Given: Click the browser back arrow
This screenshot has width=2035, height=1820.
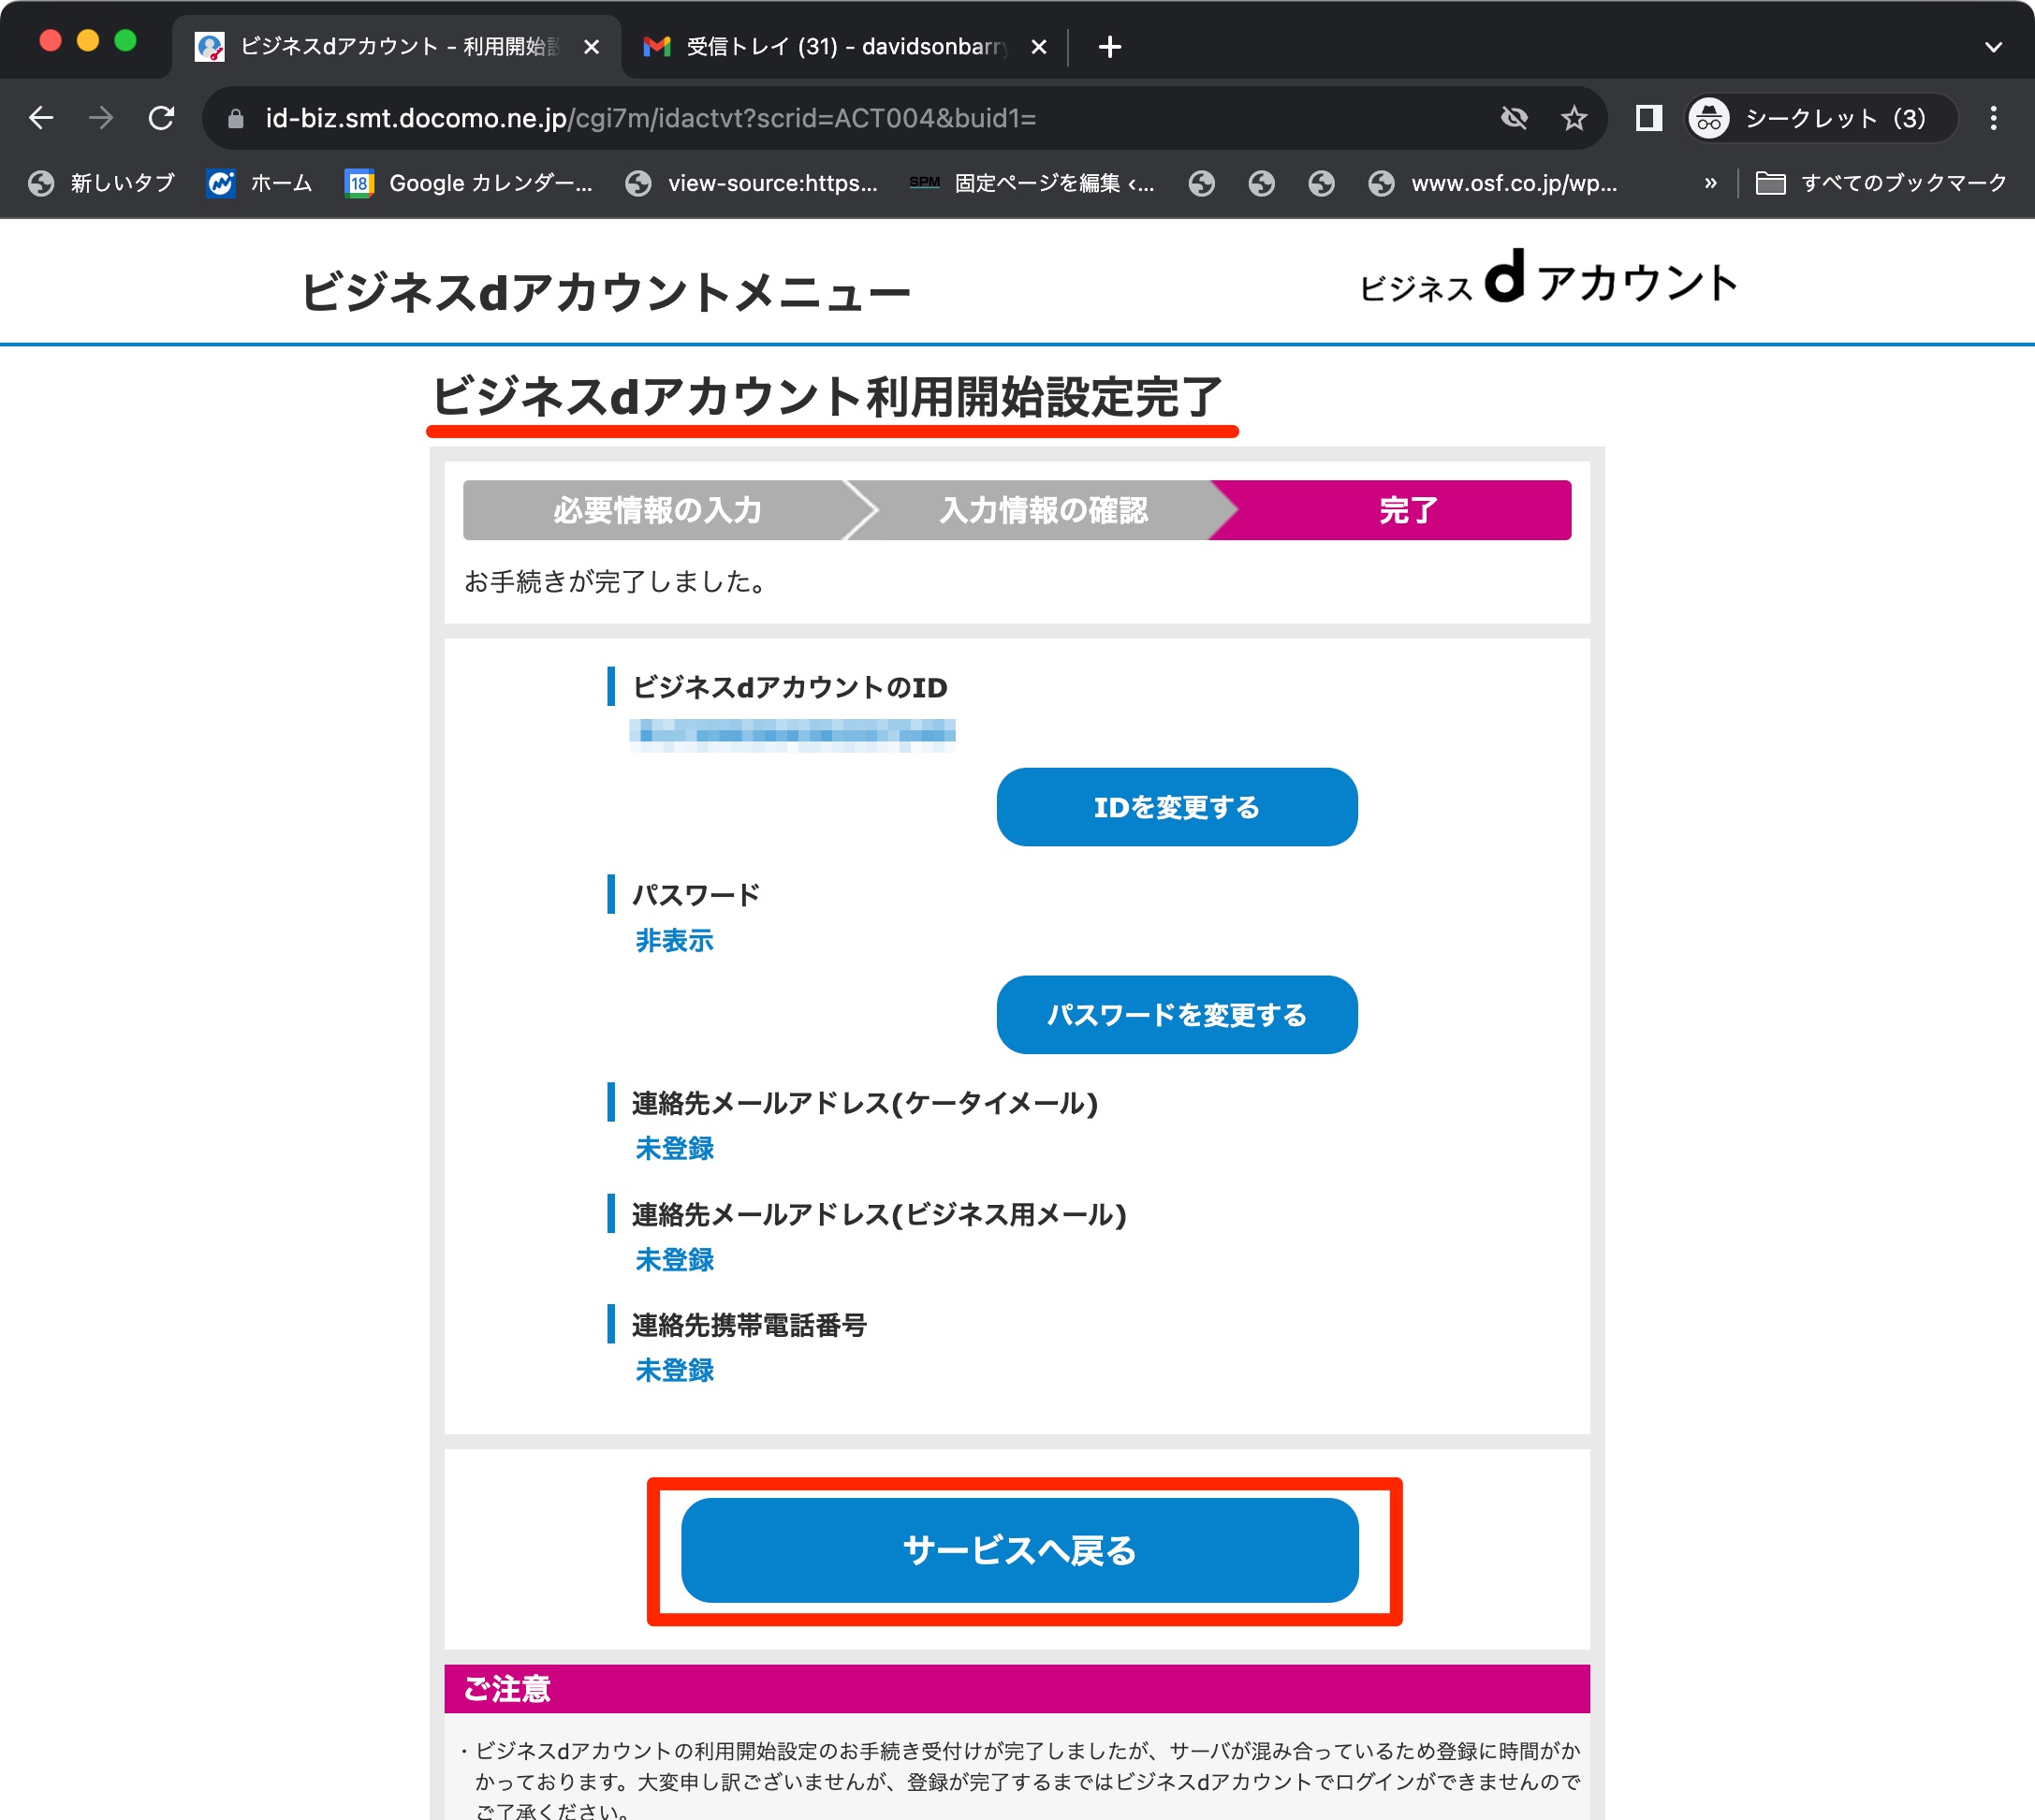Looking at the screenshot, I should click(41, 118).
